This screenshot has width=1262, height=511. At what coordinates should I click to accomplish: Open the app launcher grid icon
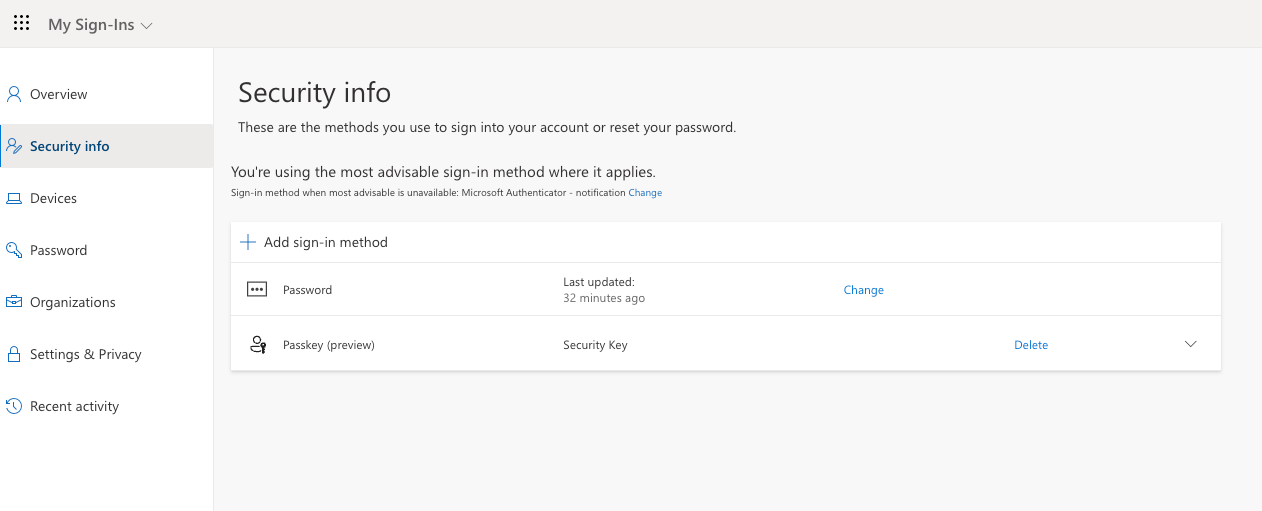tap(21, 24)
